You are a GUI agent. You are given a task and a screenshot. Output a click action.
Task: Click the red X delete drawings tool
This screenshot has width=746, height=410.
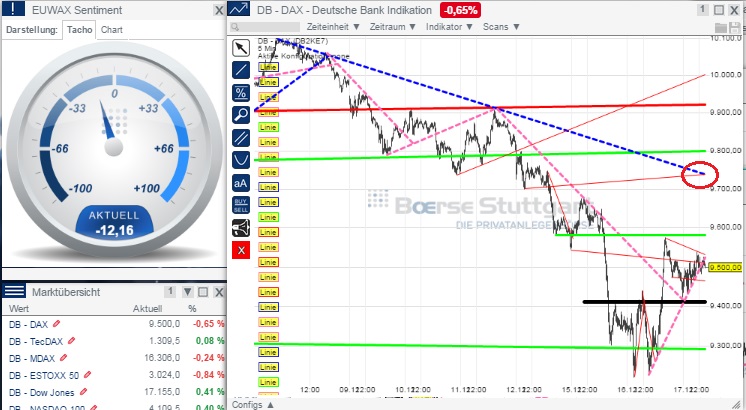click(241, 250)
